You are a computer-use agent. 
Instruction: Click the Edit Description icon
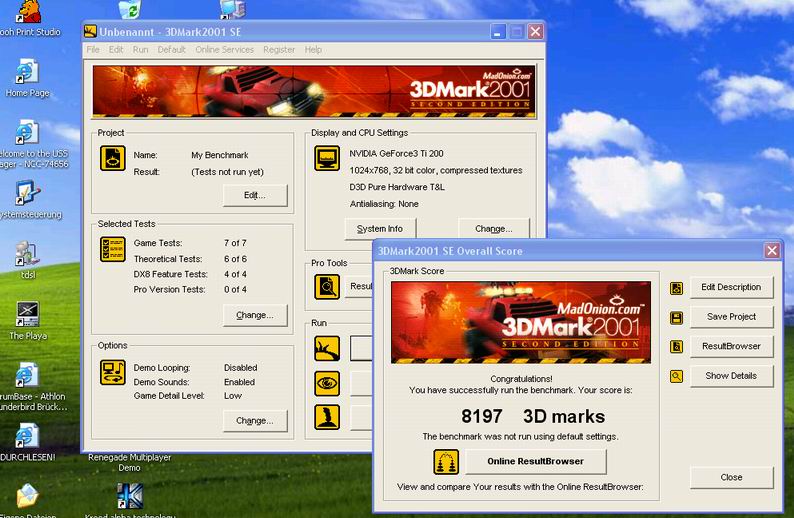(x=676, y=288)
